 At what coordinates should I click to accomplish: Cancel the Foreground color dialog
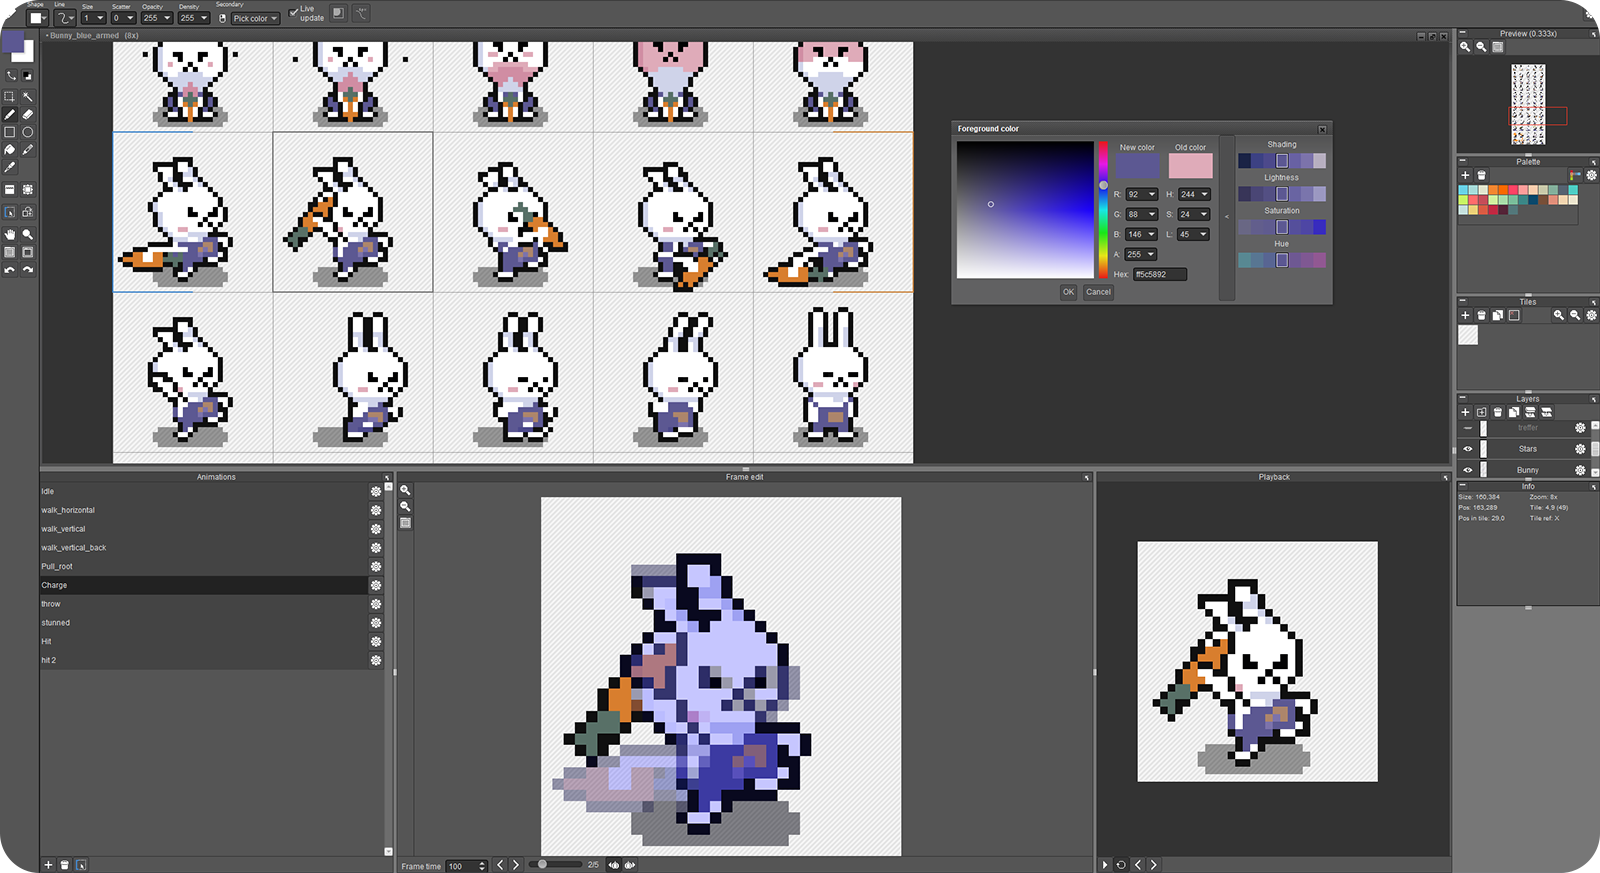[1098, 292]
